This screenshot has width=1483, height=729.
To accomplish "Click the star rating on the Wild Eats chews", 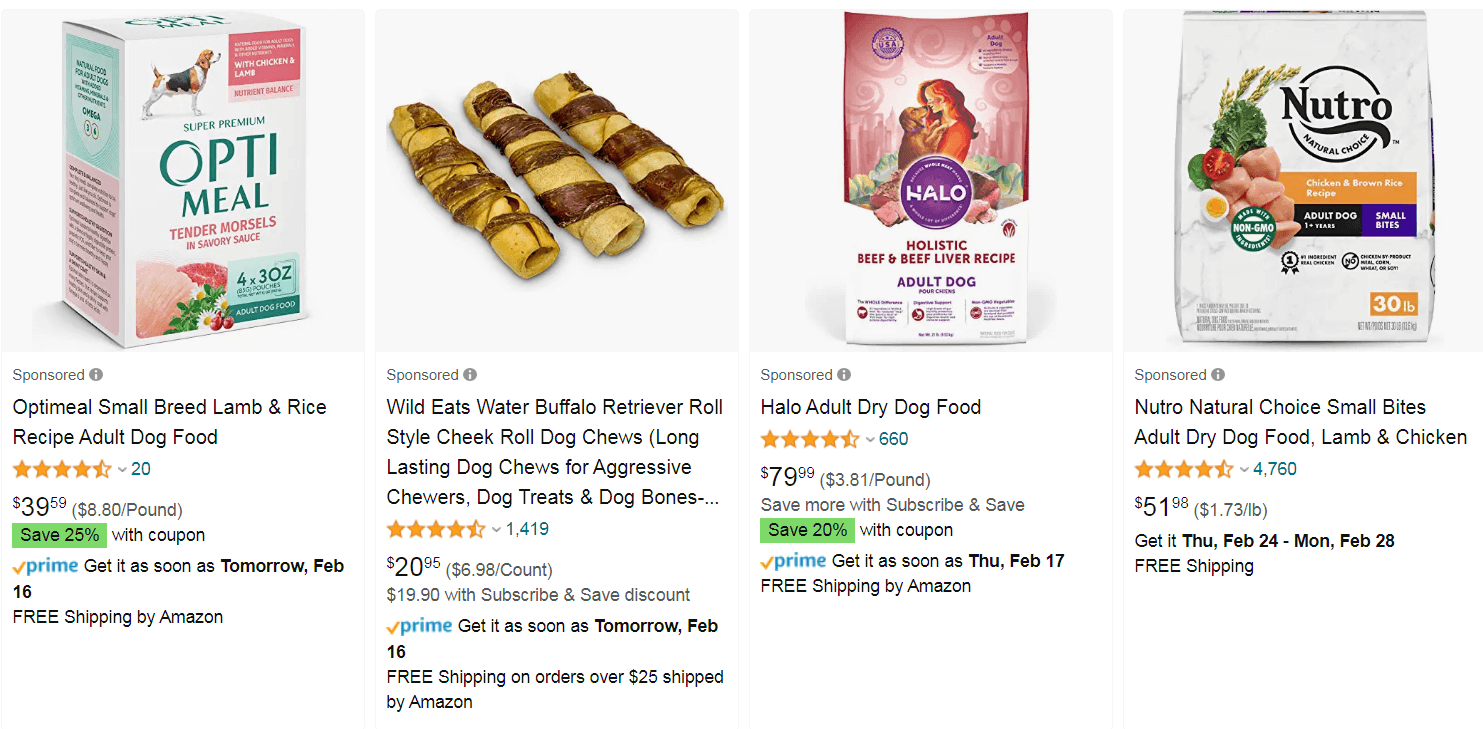I will [x=436, y=529].
